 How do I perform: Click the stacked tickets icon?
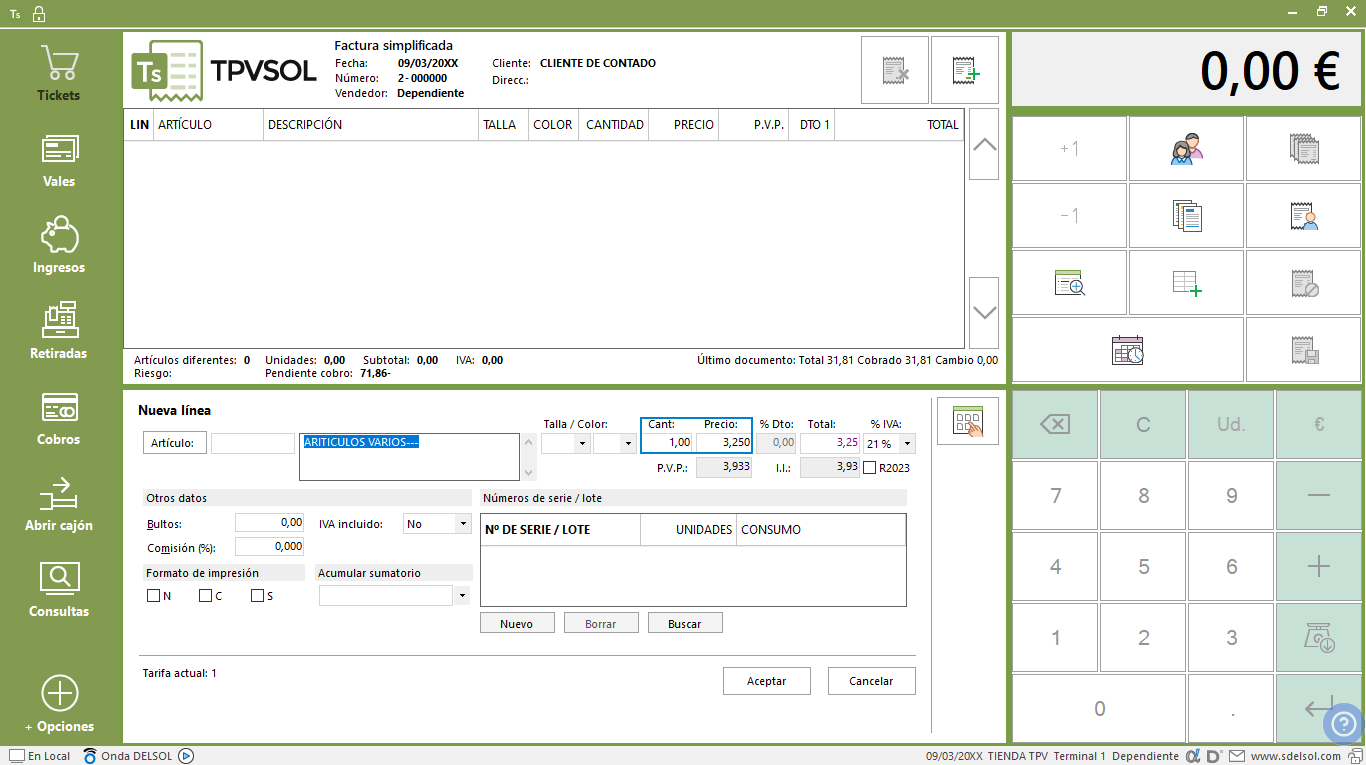point(1303,149)
